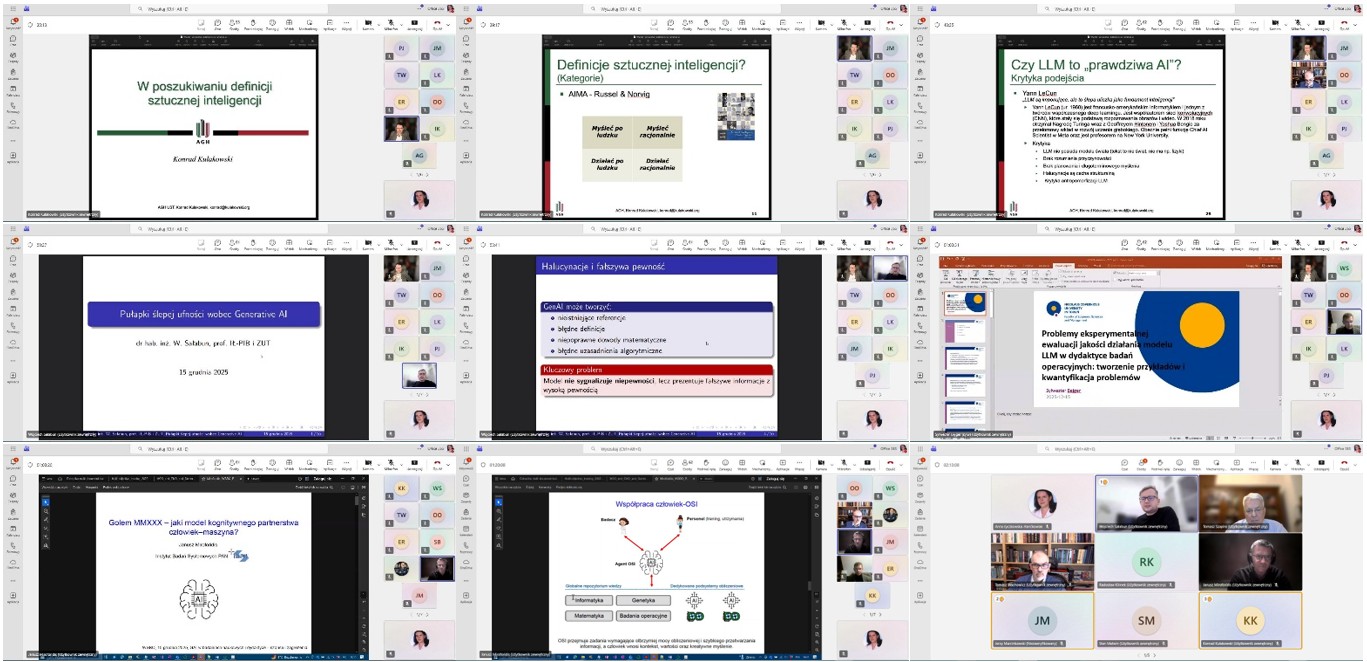Toggle microphone in meeting showing AGH title slide
This screenshot has height=662, width=1367.
point(391,27)
